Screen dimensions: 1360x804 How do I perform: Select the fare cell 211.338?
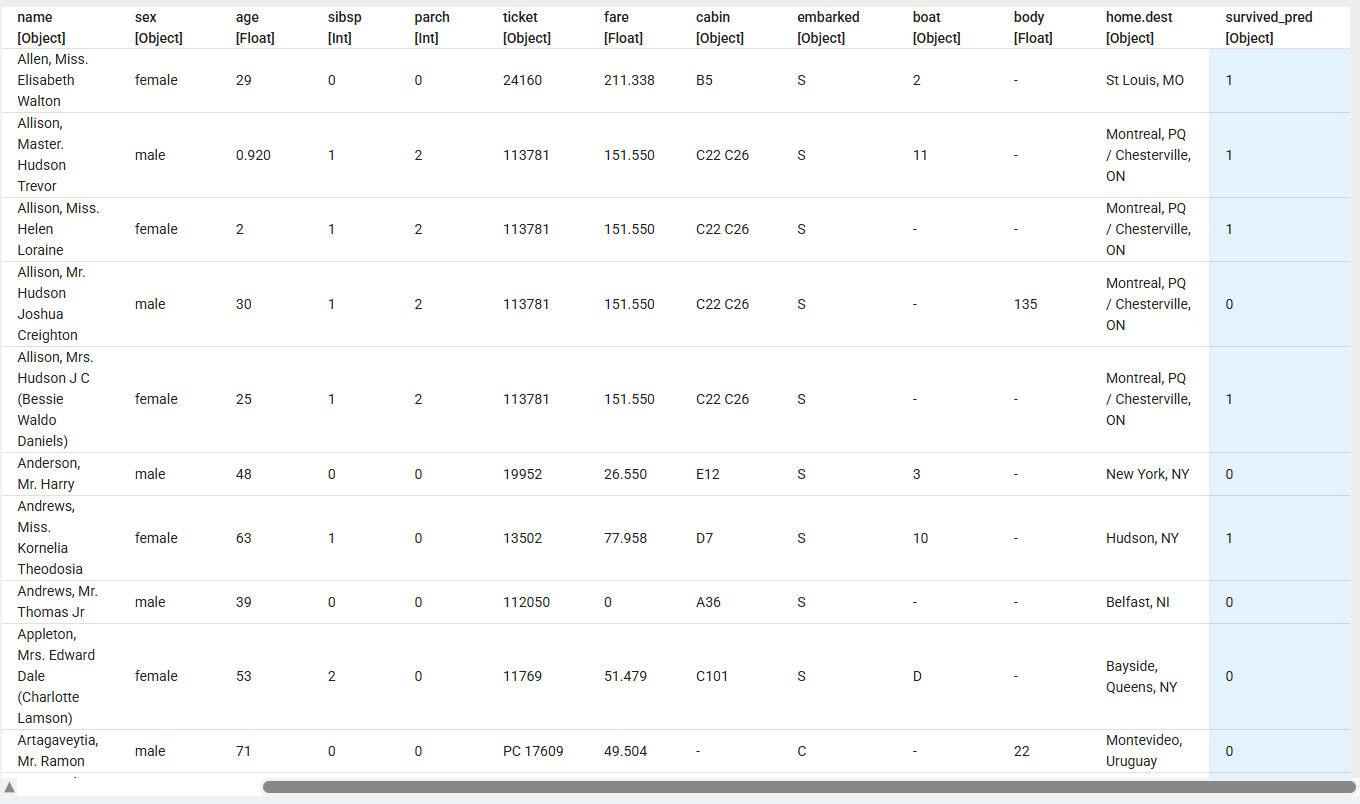[x=629, y=80]
